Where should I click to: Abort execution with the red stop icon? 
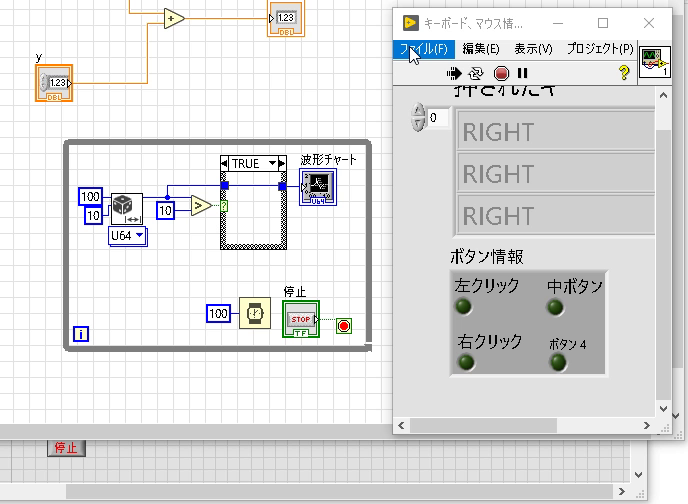(x=501, y=73)
